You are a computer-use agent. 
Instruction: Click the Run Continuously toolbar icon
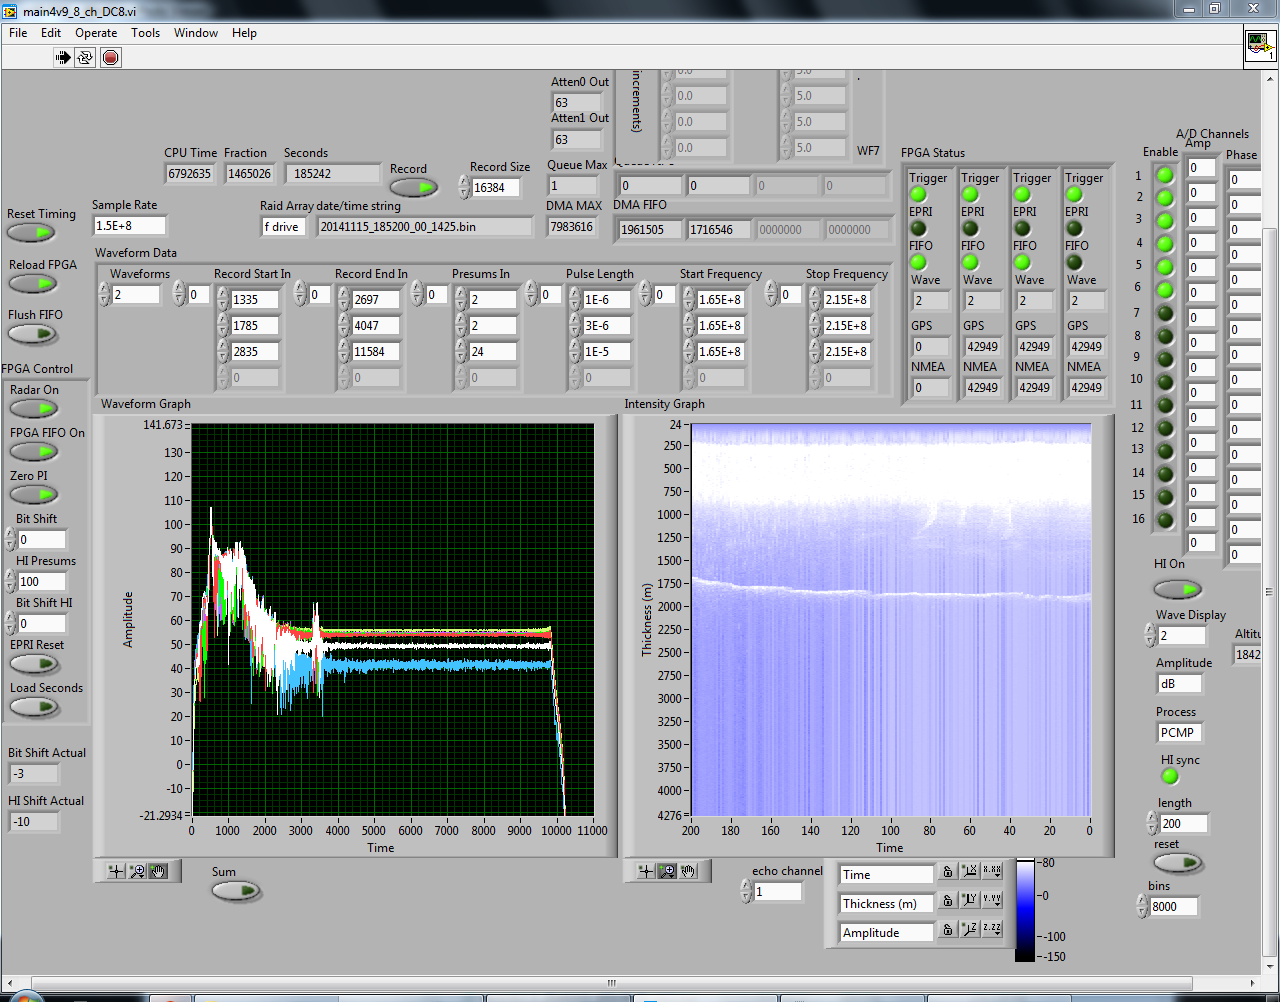[85, 58]
